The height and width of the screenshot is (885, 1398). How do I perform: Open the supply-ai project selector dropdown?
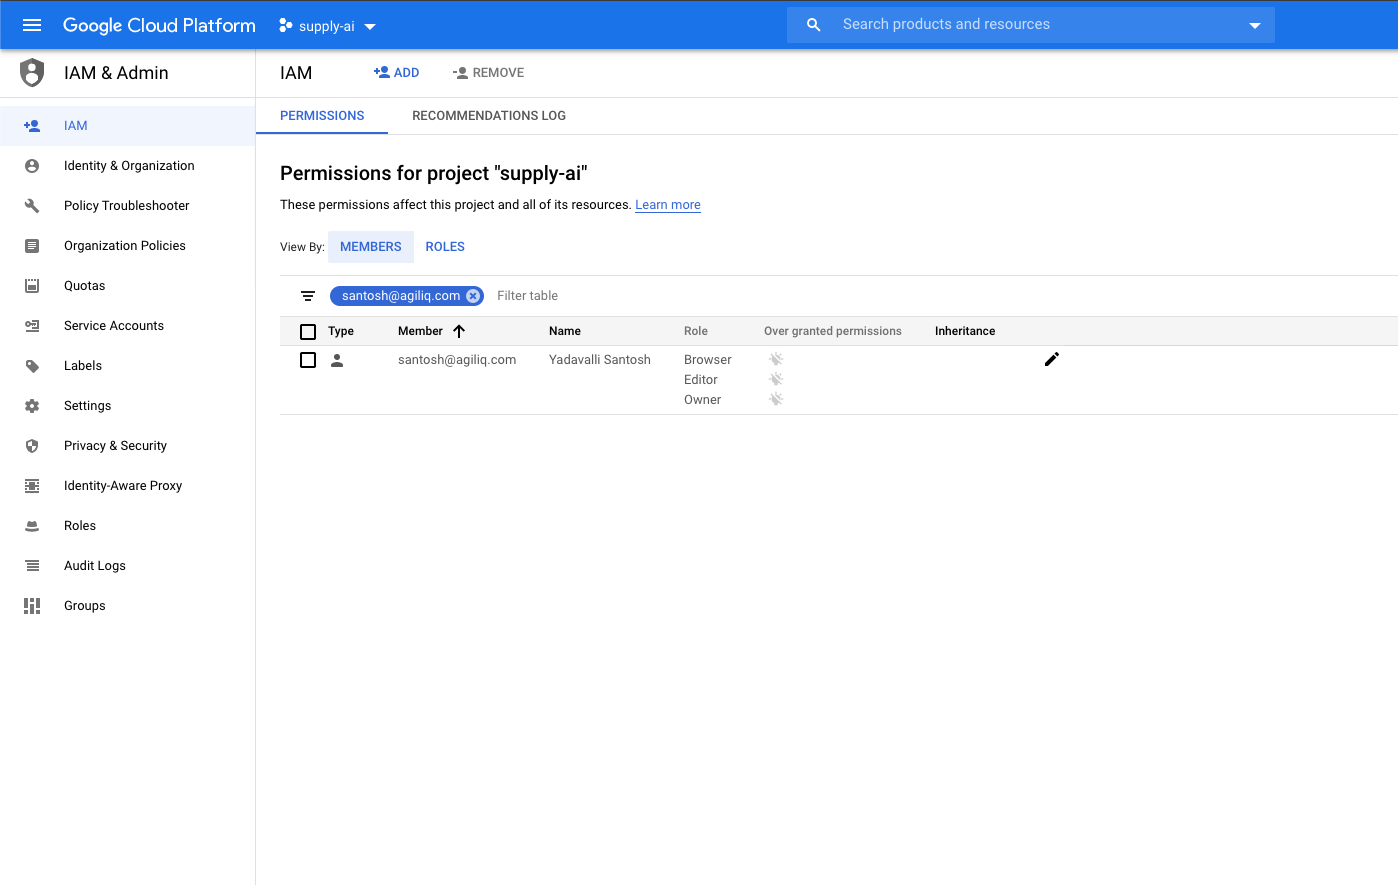click(327, 26)
